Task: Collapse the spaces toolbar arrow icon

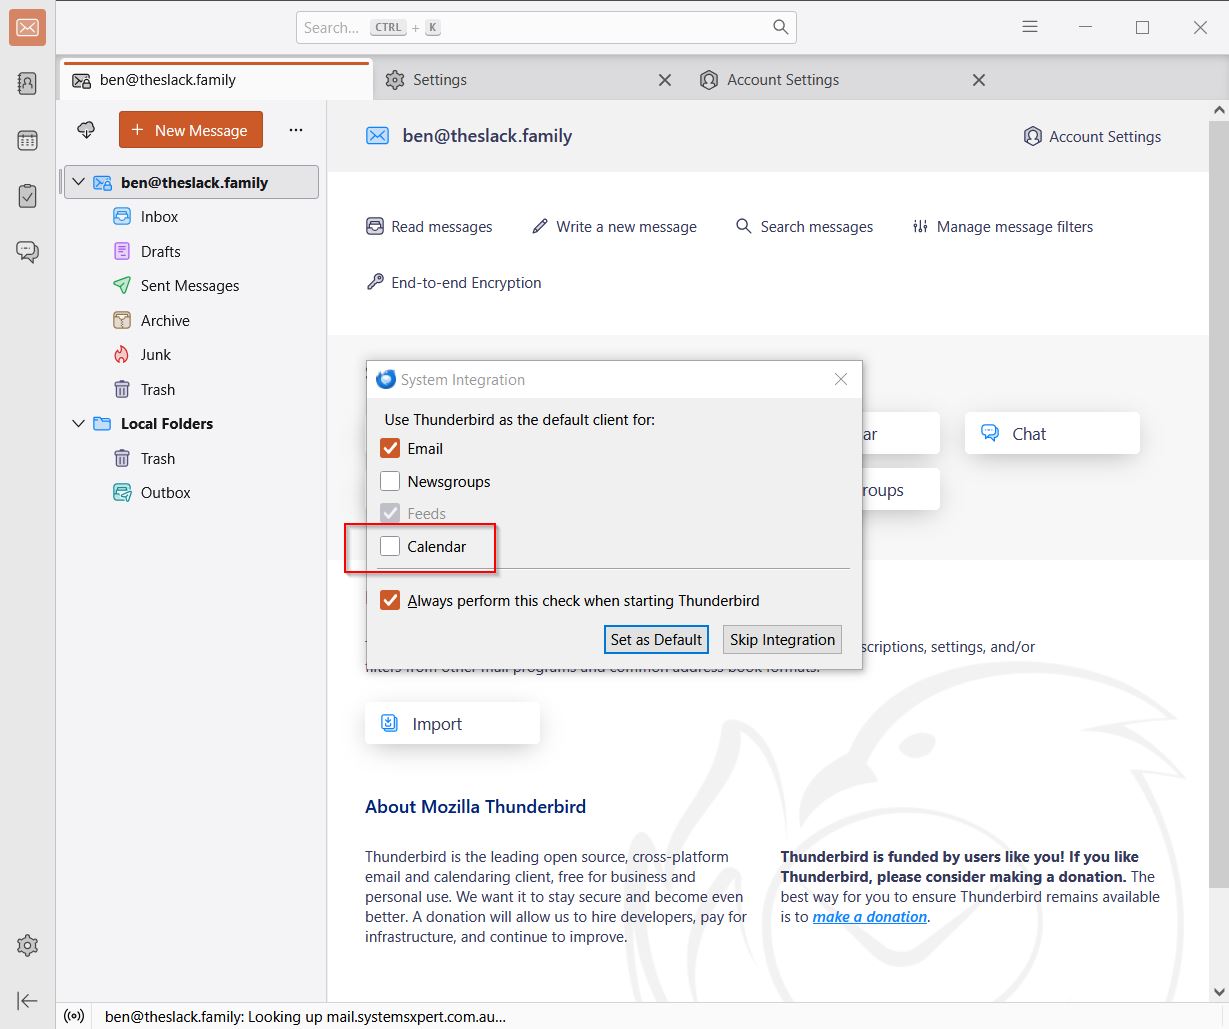Action: coord(28,1000)
